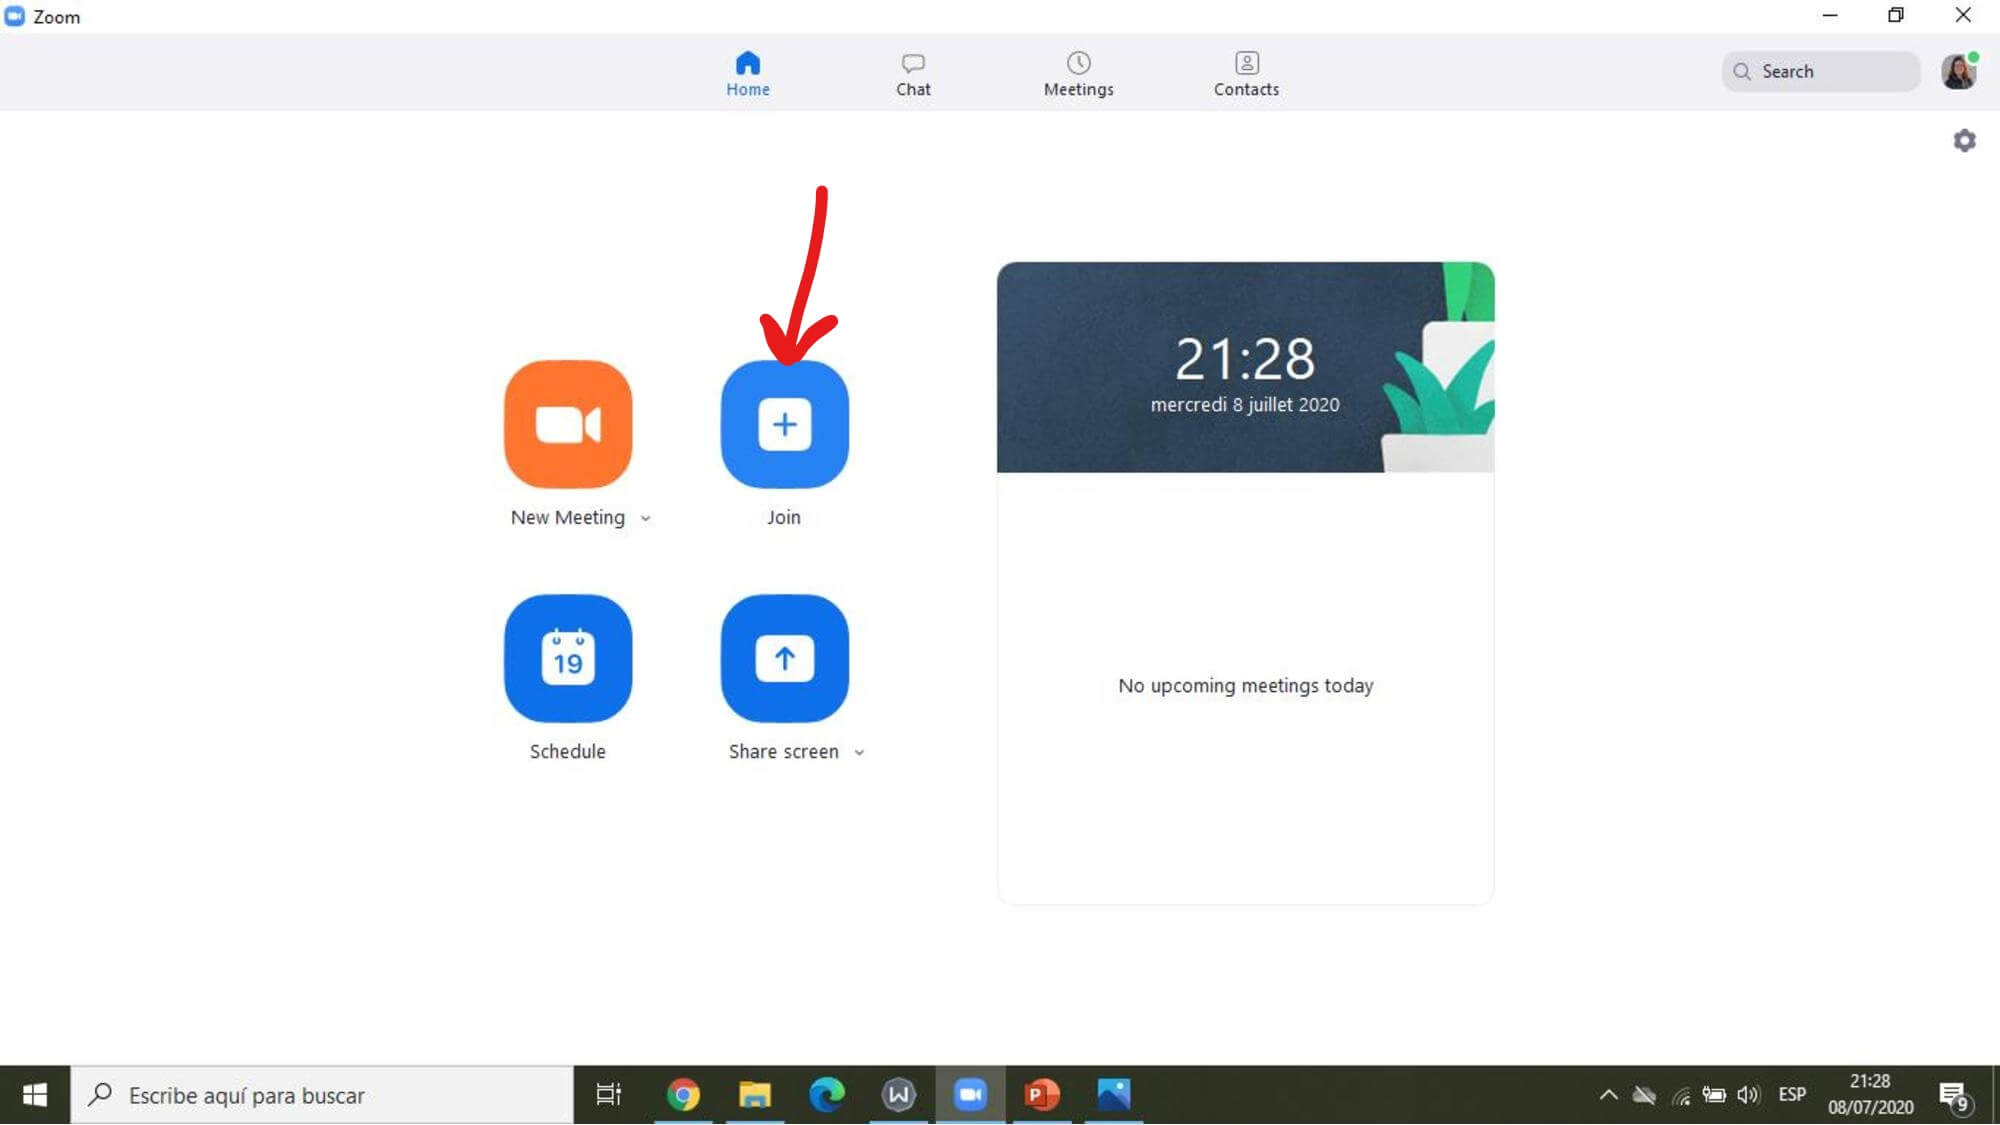Launch PowerPoint from the taskbar

click(x=1041, y=1094)
